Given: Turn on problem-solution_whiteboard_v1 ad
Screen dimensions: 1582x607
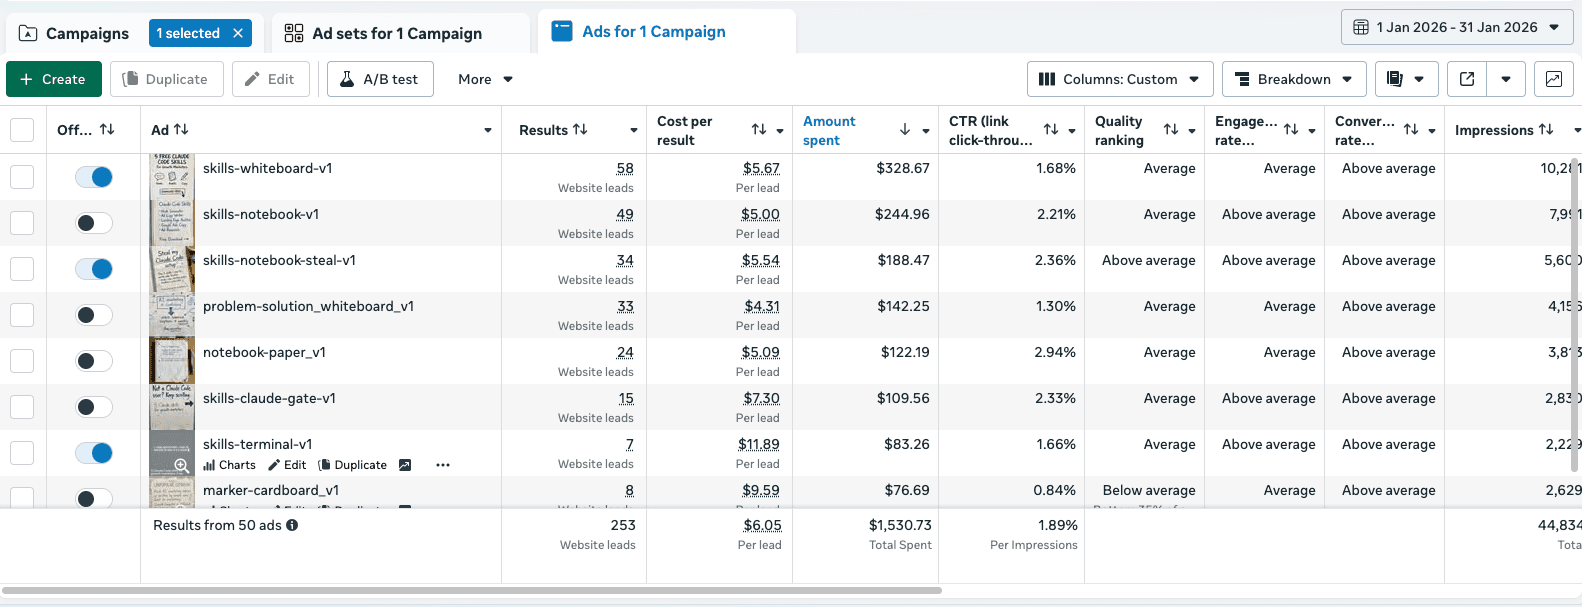Looking at the screenshot, I should coord(94,315).
